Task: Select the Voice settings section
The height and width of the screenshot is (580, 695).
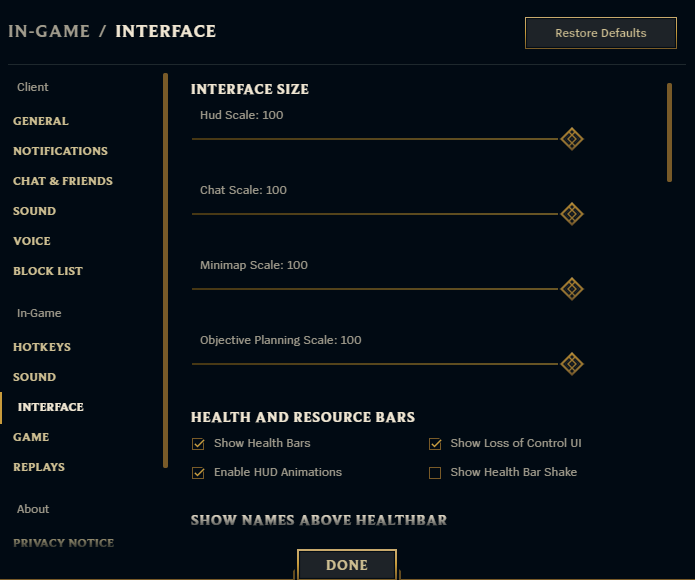Action: (x=32, y=241)
